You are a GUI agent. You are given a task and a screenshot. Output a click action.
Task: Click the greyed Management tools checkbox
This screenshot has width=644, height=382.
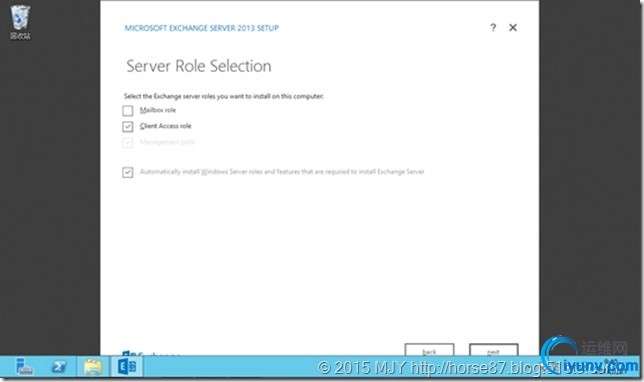pos(128,142)
